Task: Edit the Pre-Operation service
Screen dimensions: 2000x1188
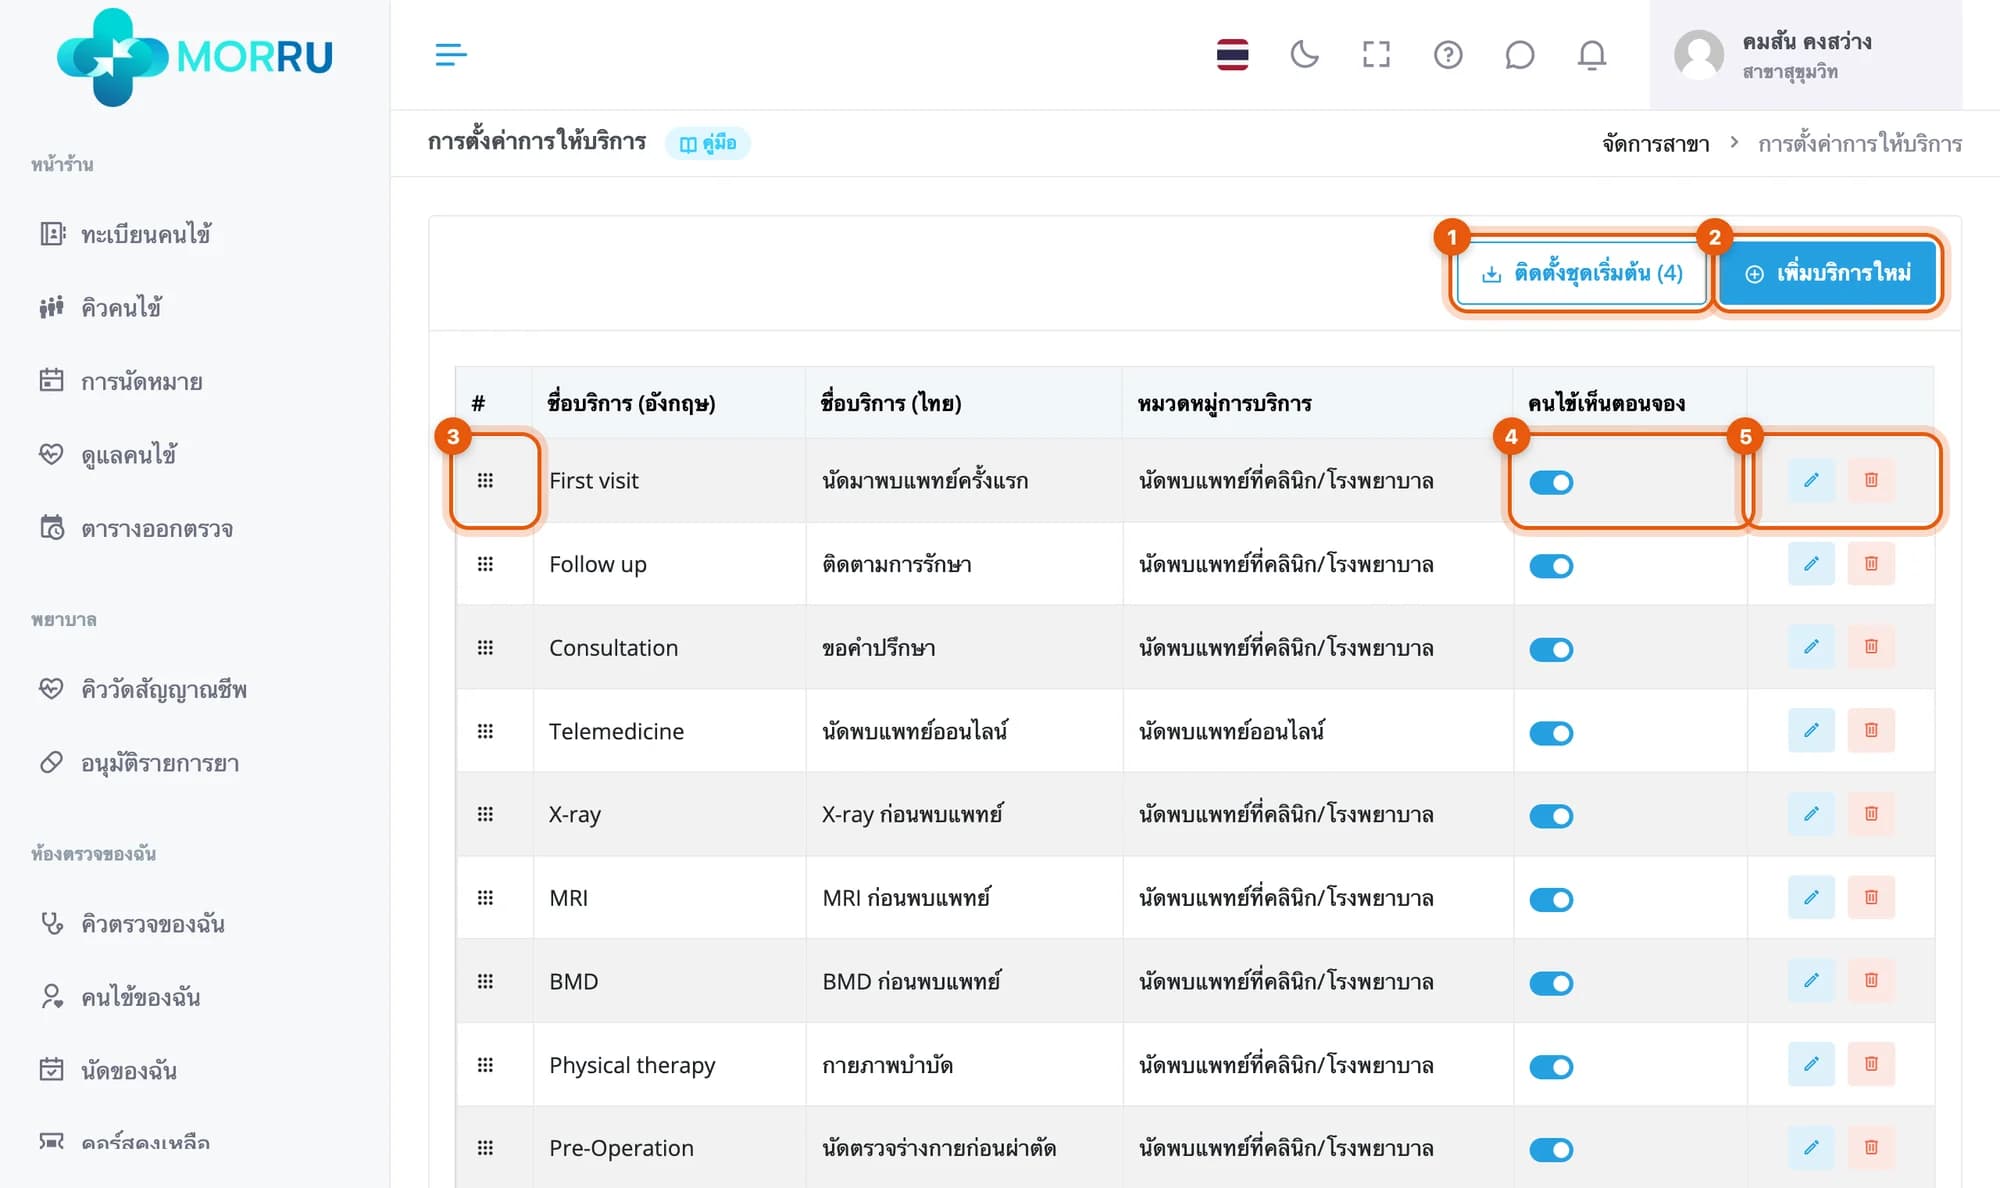Action: (x=1811, y=1147)
